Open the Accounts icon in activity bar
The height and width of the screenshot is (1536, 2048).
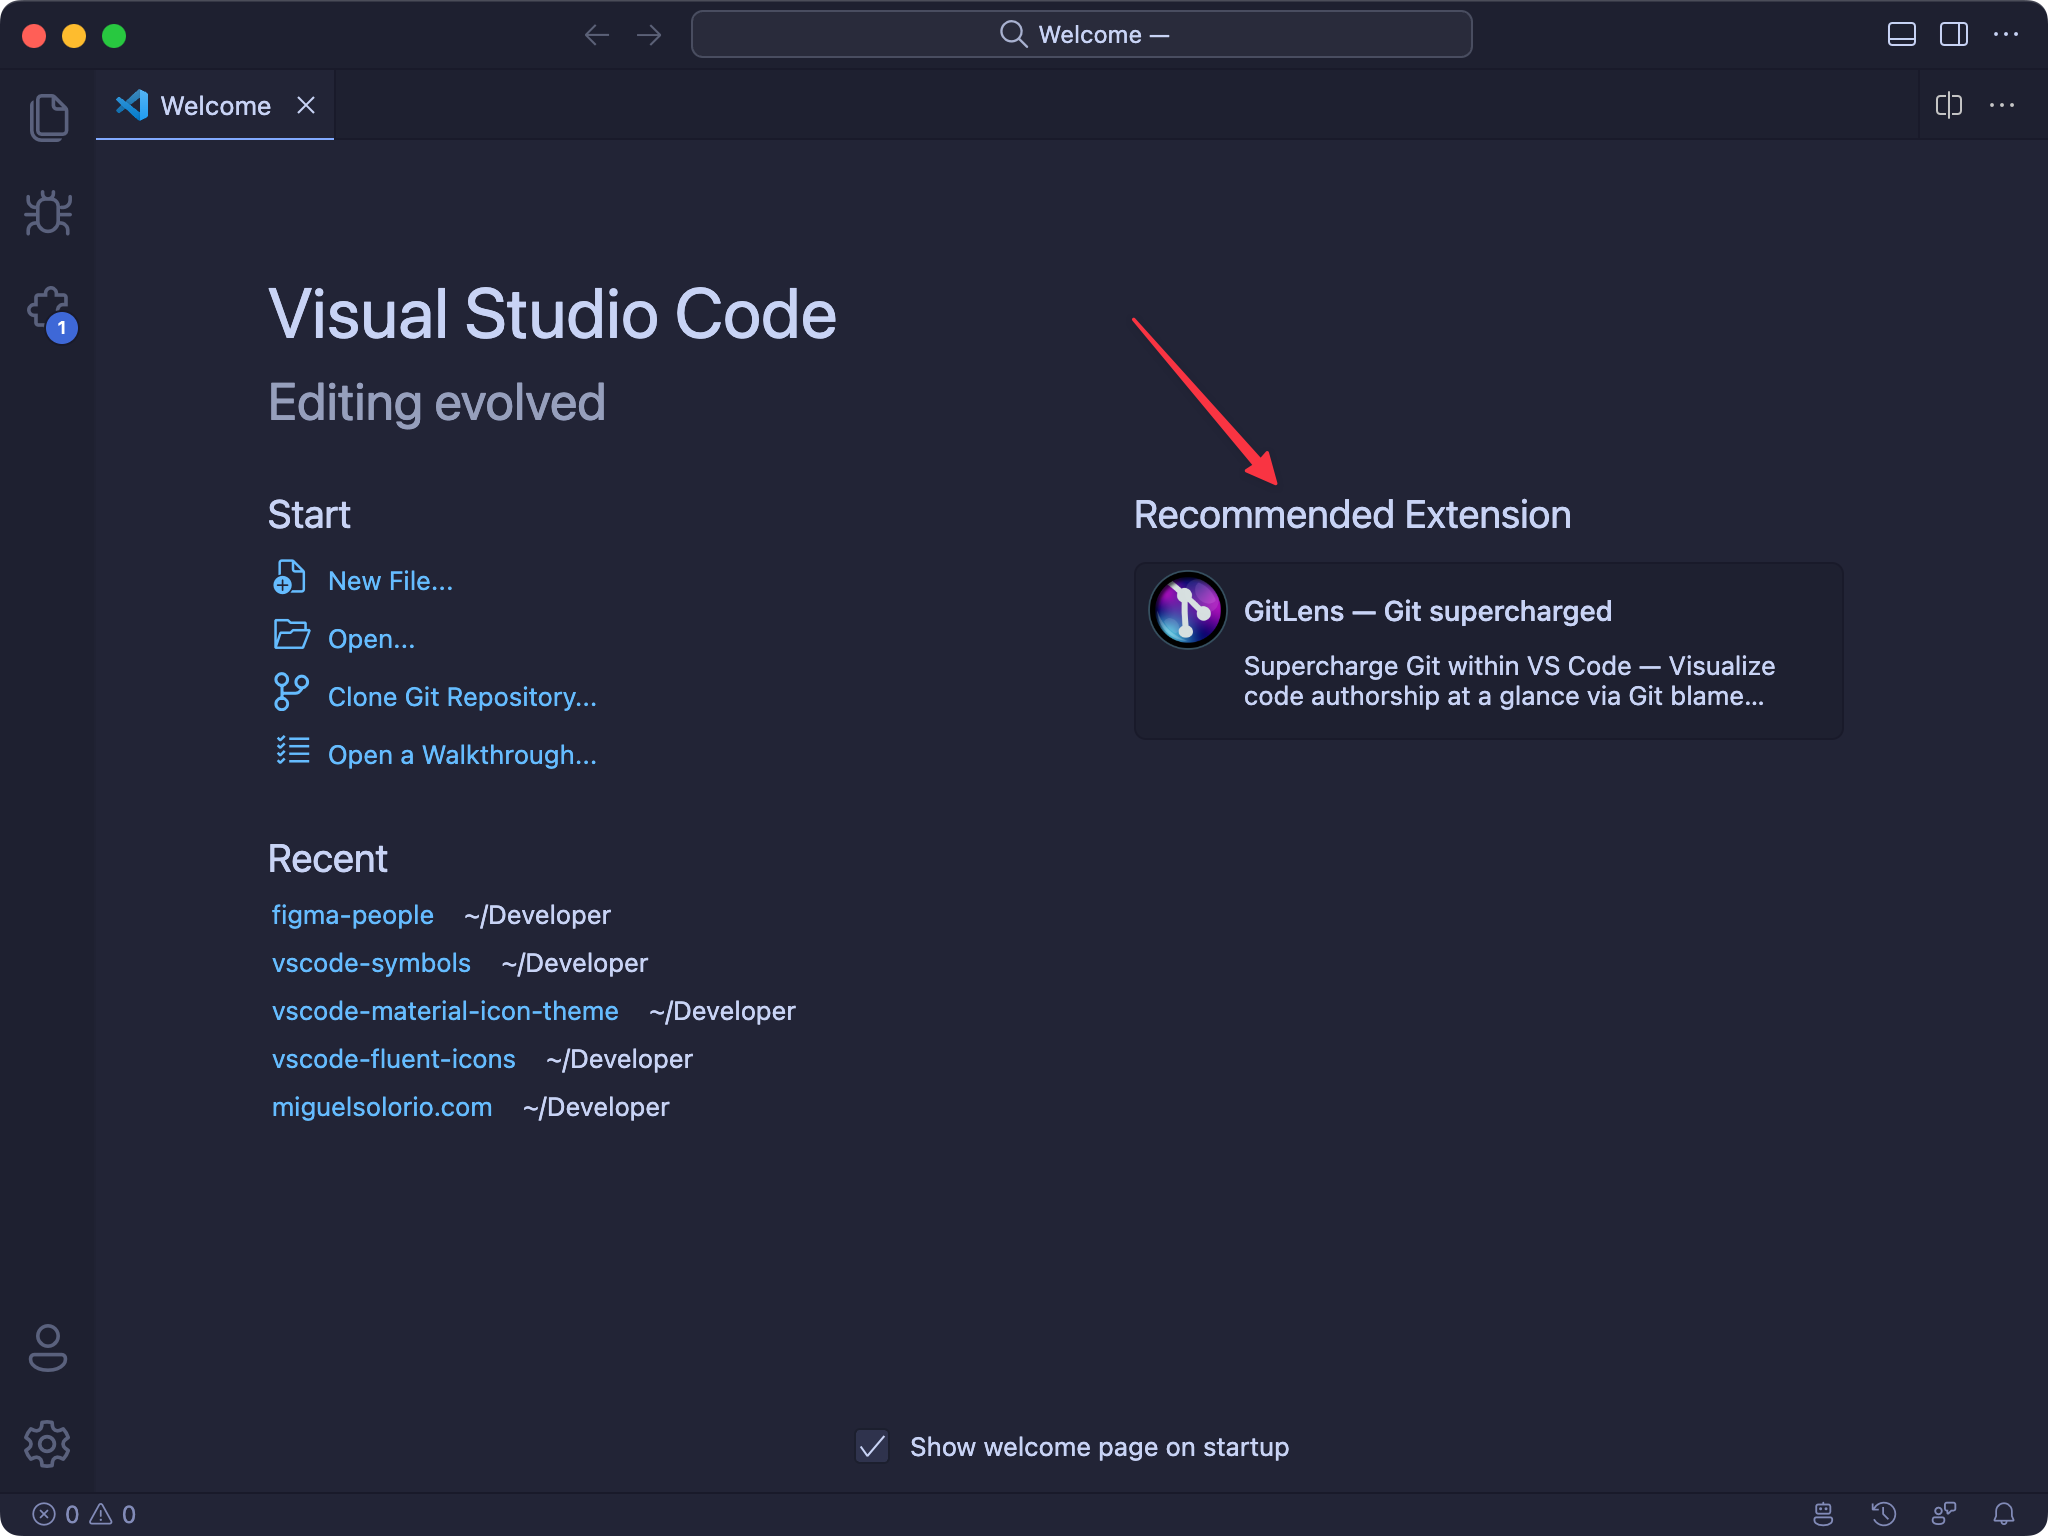click(48, 1348)
